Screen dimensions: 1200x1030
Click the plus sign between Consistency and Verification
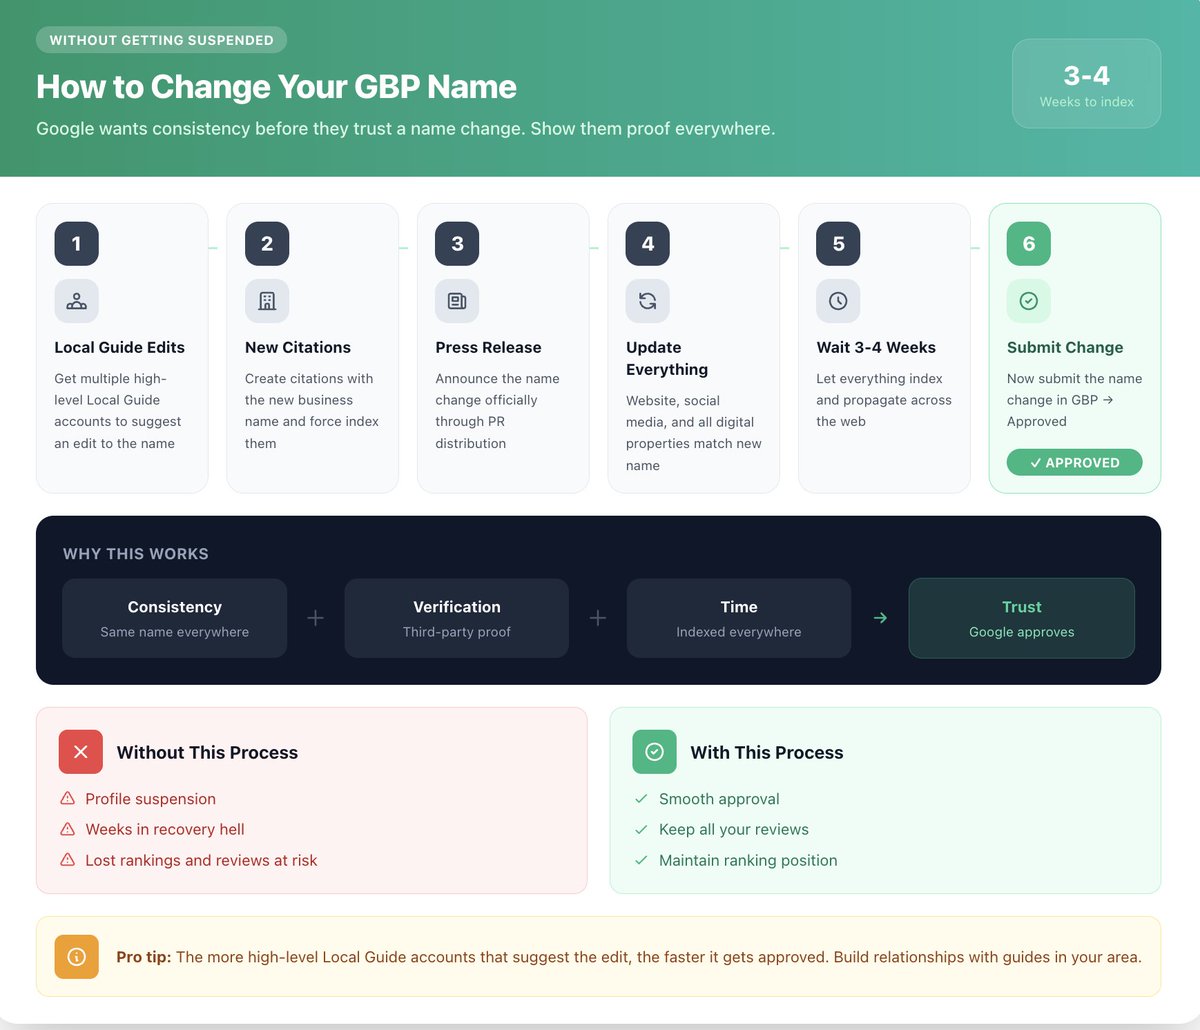[x=315, y=618]
